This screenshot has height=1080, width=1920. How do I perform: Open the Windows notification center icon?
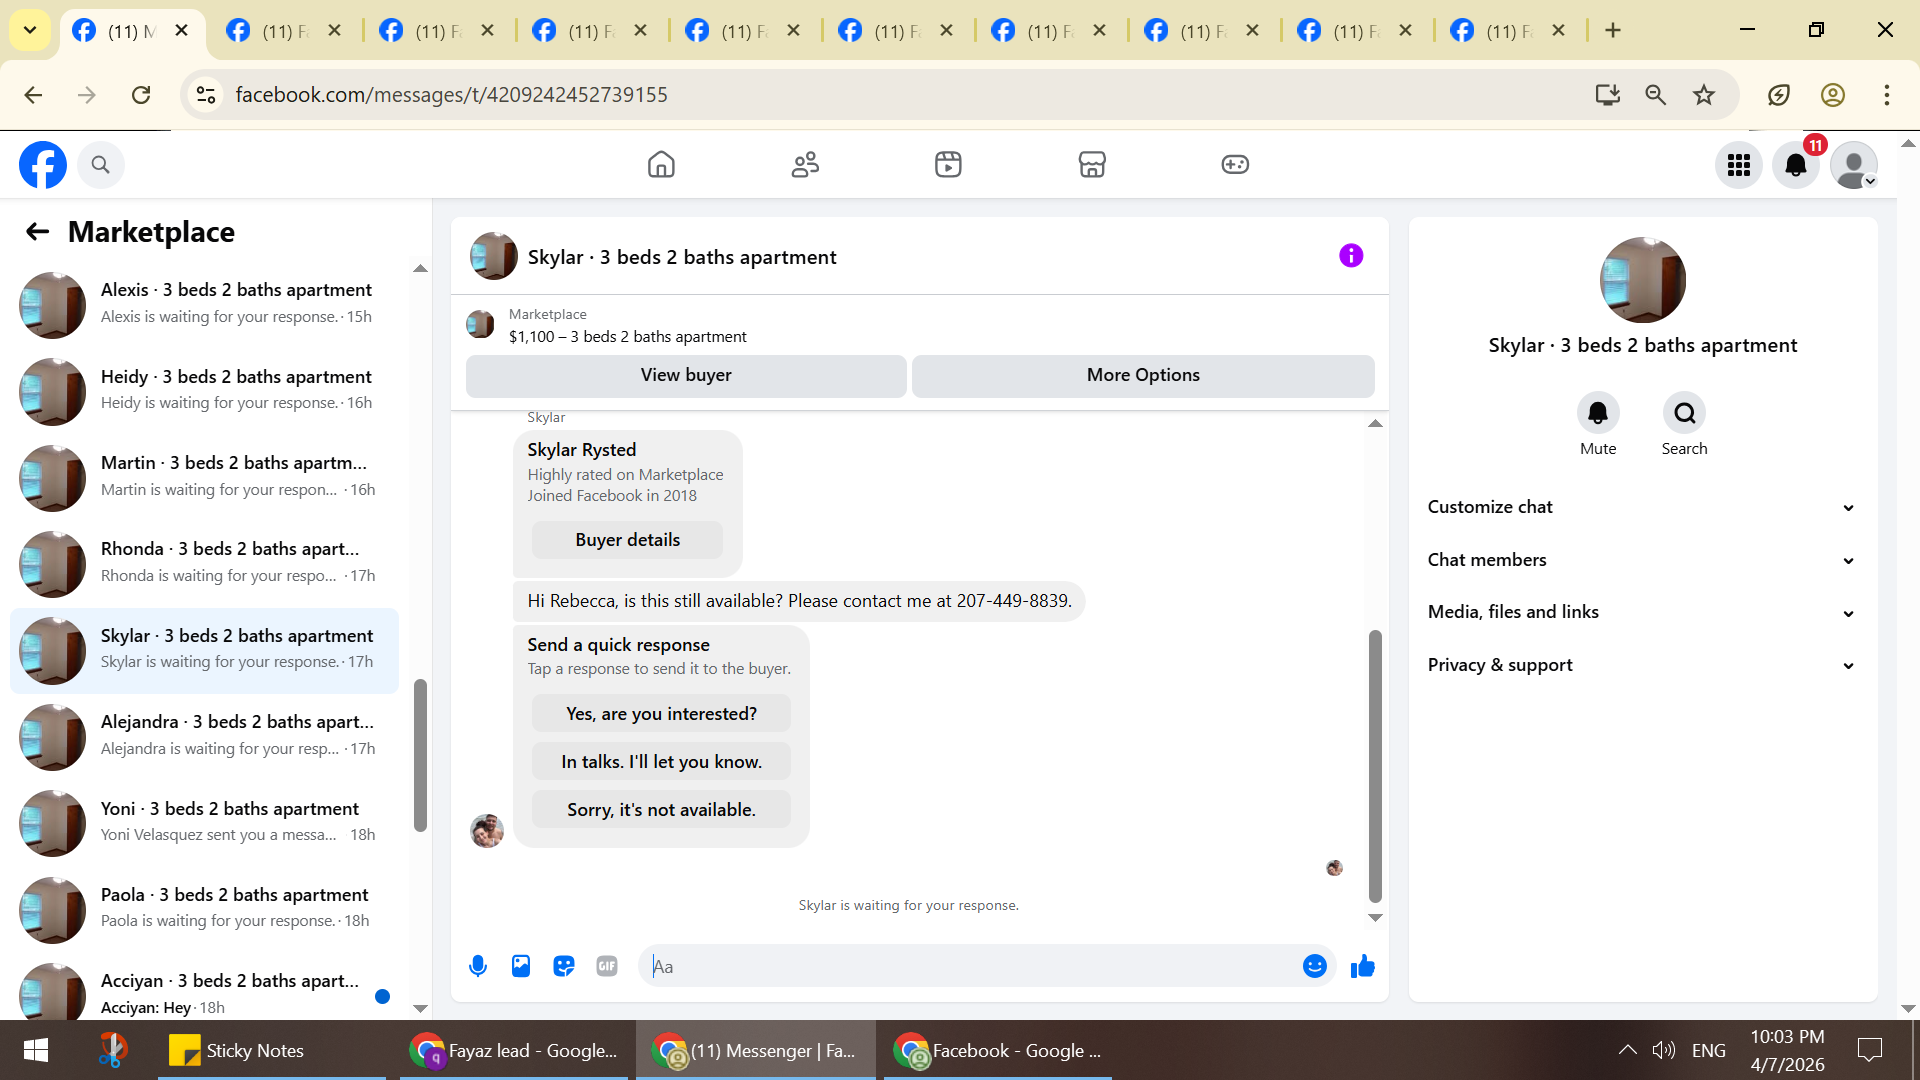(1869, 1050)
